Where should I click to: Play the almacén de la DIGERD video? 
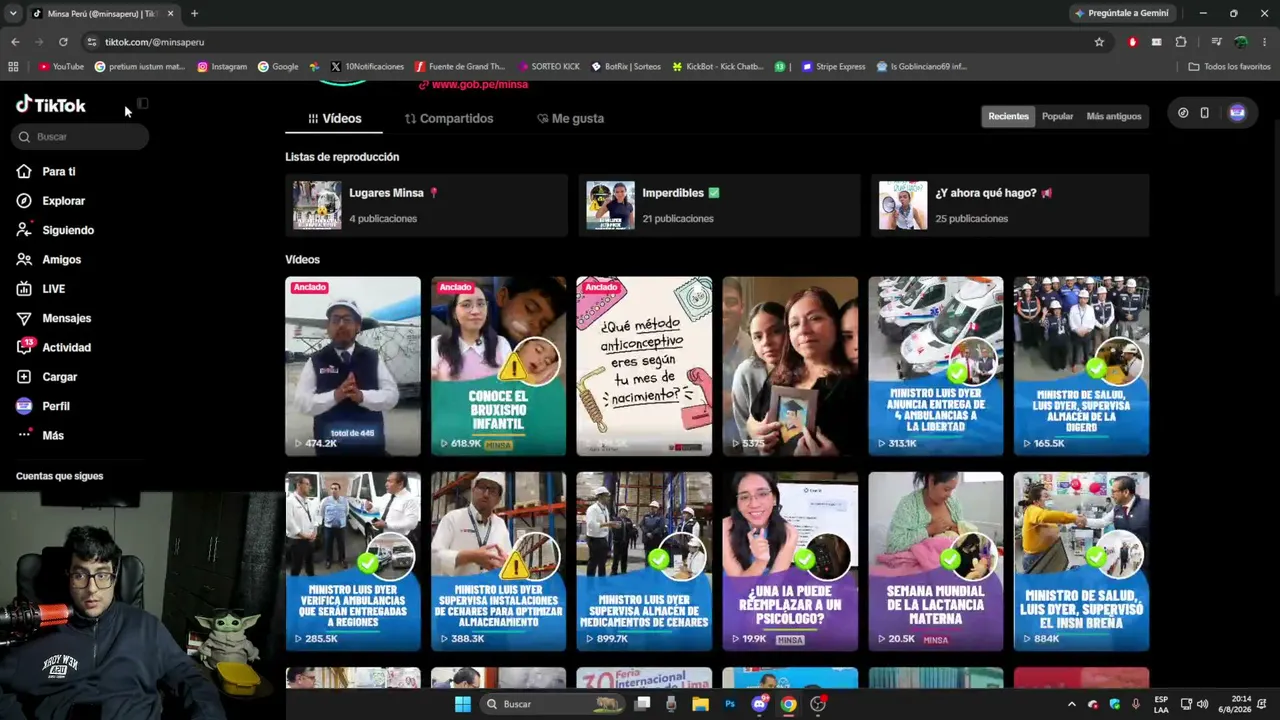1082,366
